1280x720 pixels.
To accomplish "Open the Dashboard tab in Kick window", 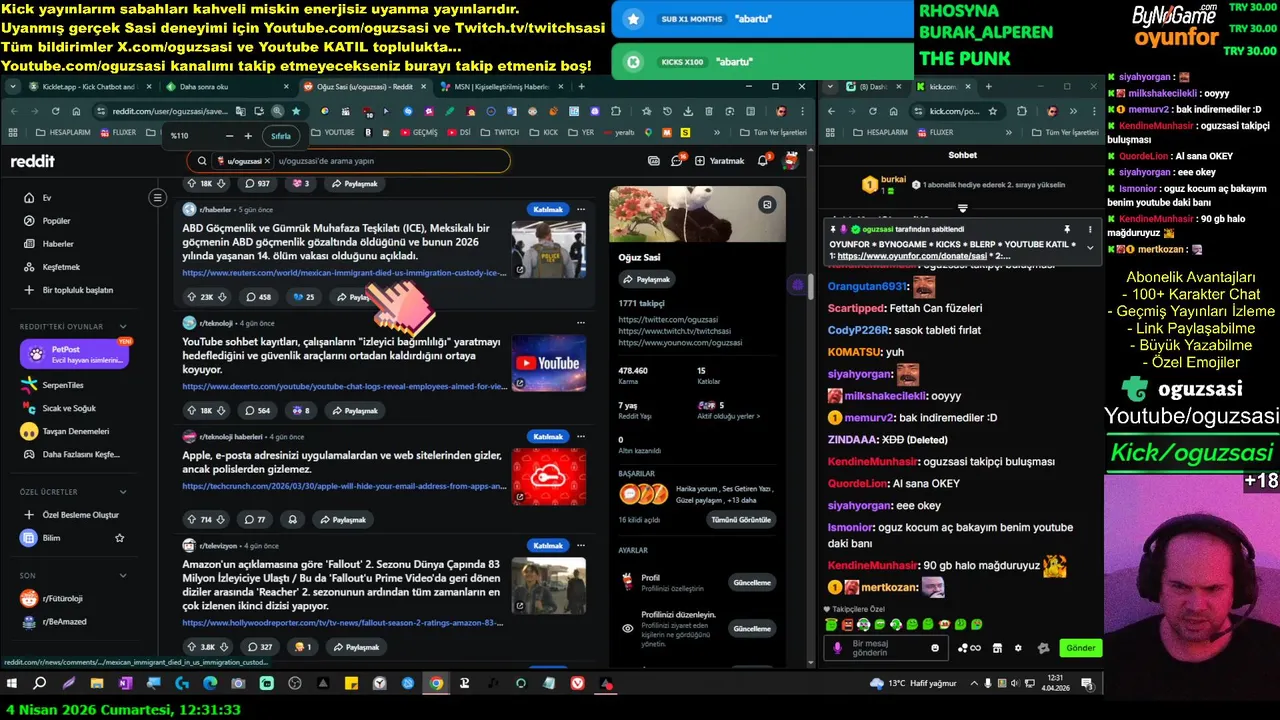I will (875, 87).
